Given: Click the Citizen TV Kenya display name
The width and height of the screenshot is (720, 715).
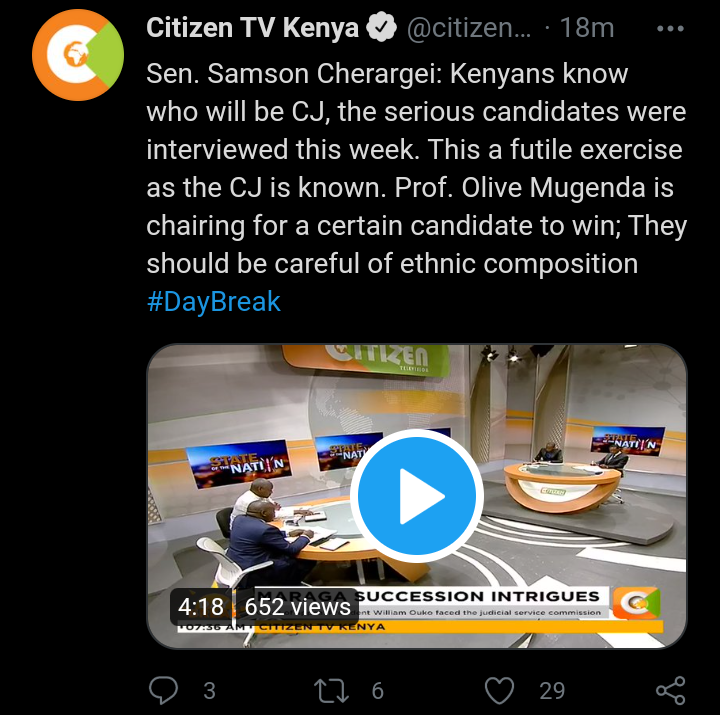Looking at the screenshot, I should 253,28.
